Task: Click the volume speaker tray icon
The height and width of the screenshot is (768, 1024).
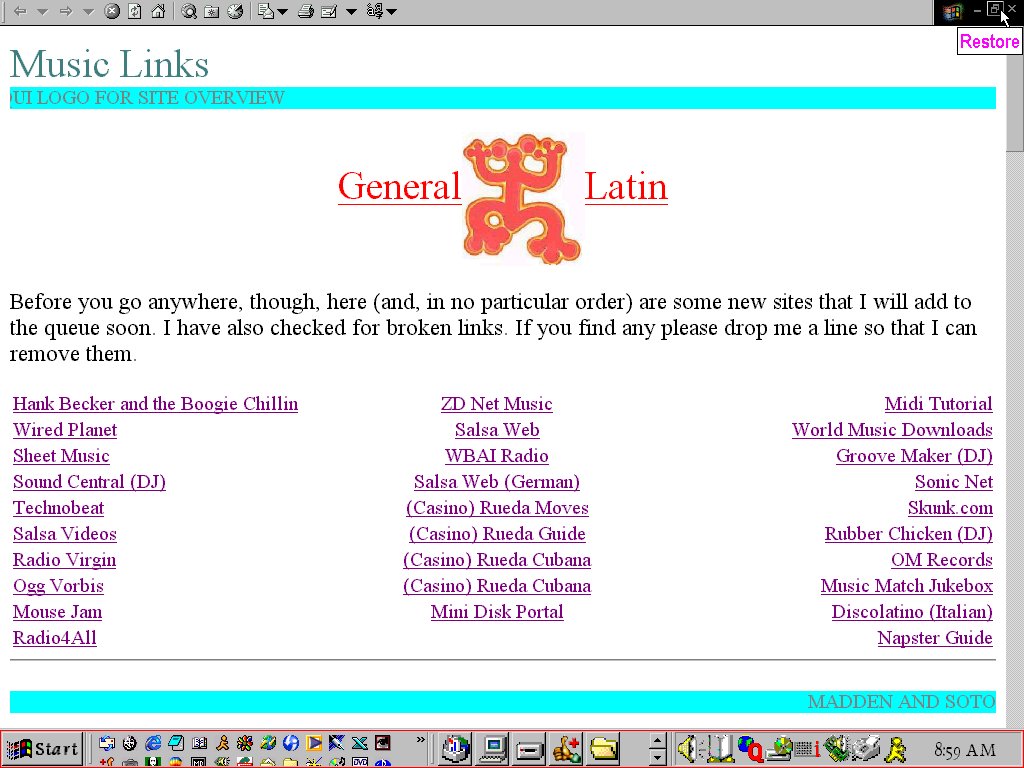Action: 687,748
